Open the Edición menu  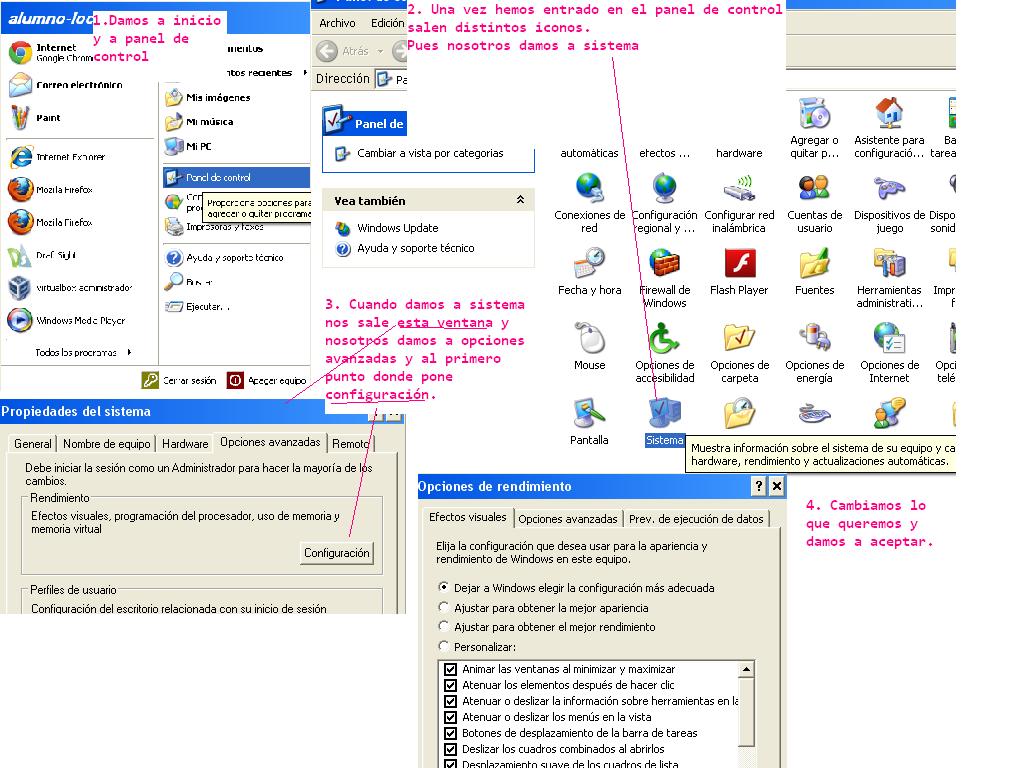387,23
